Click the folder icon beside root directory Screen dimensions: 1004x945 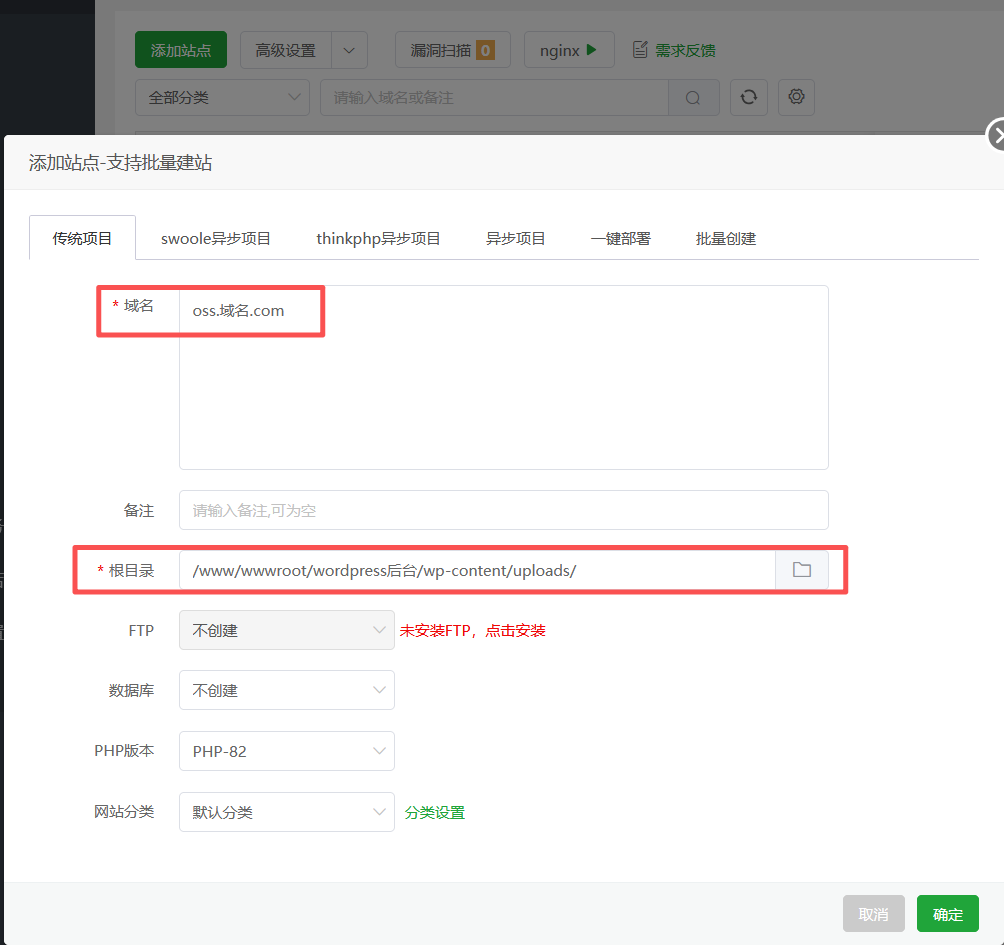point(801,570)
